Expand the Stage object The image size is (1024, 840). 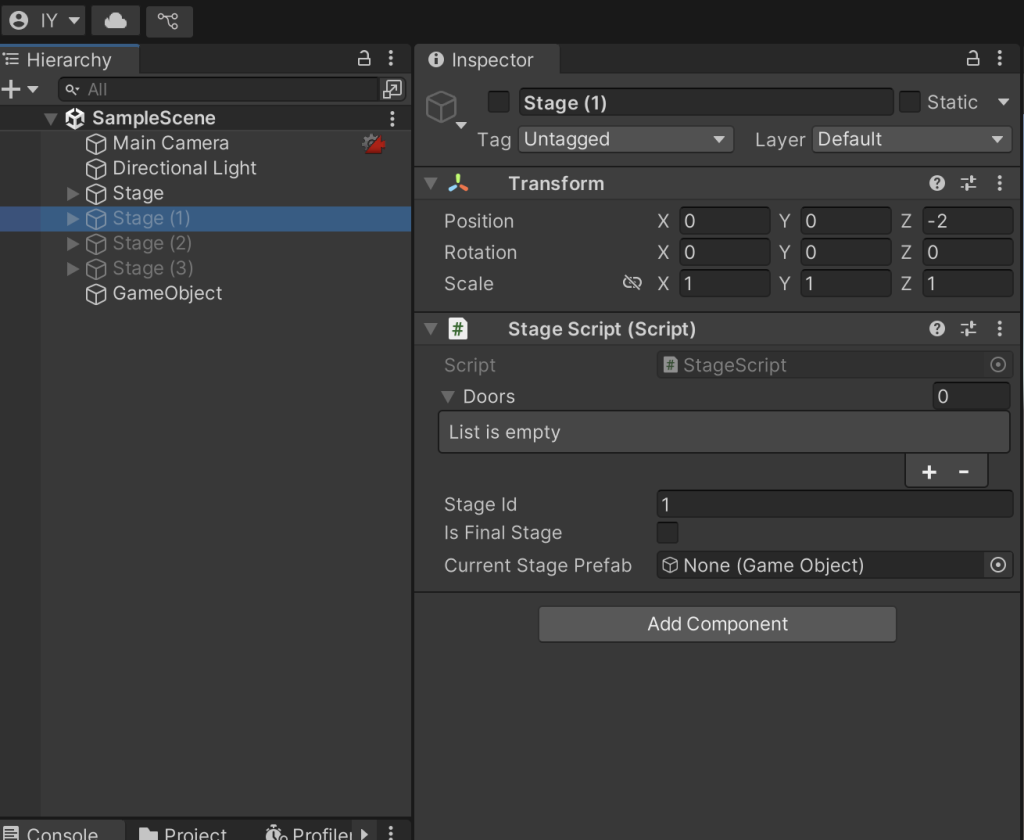(72, 193)
